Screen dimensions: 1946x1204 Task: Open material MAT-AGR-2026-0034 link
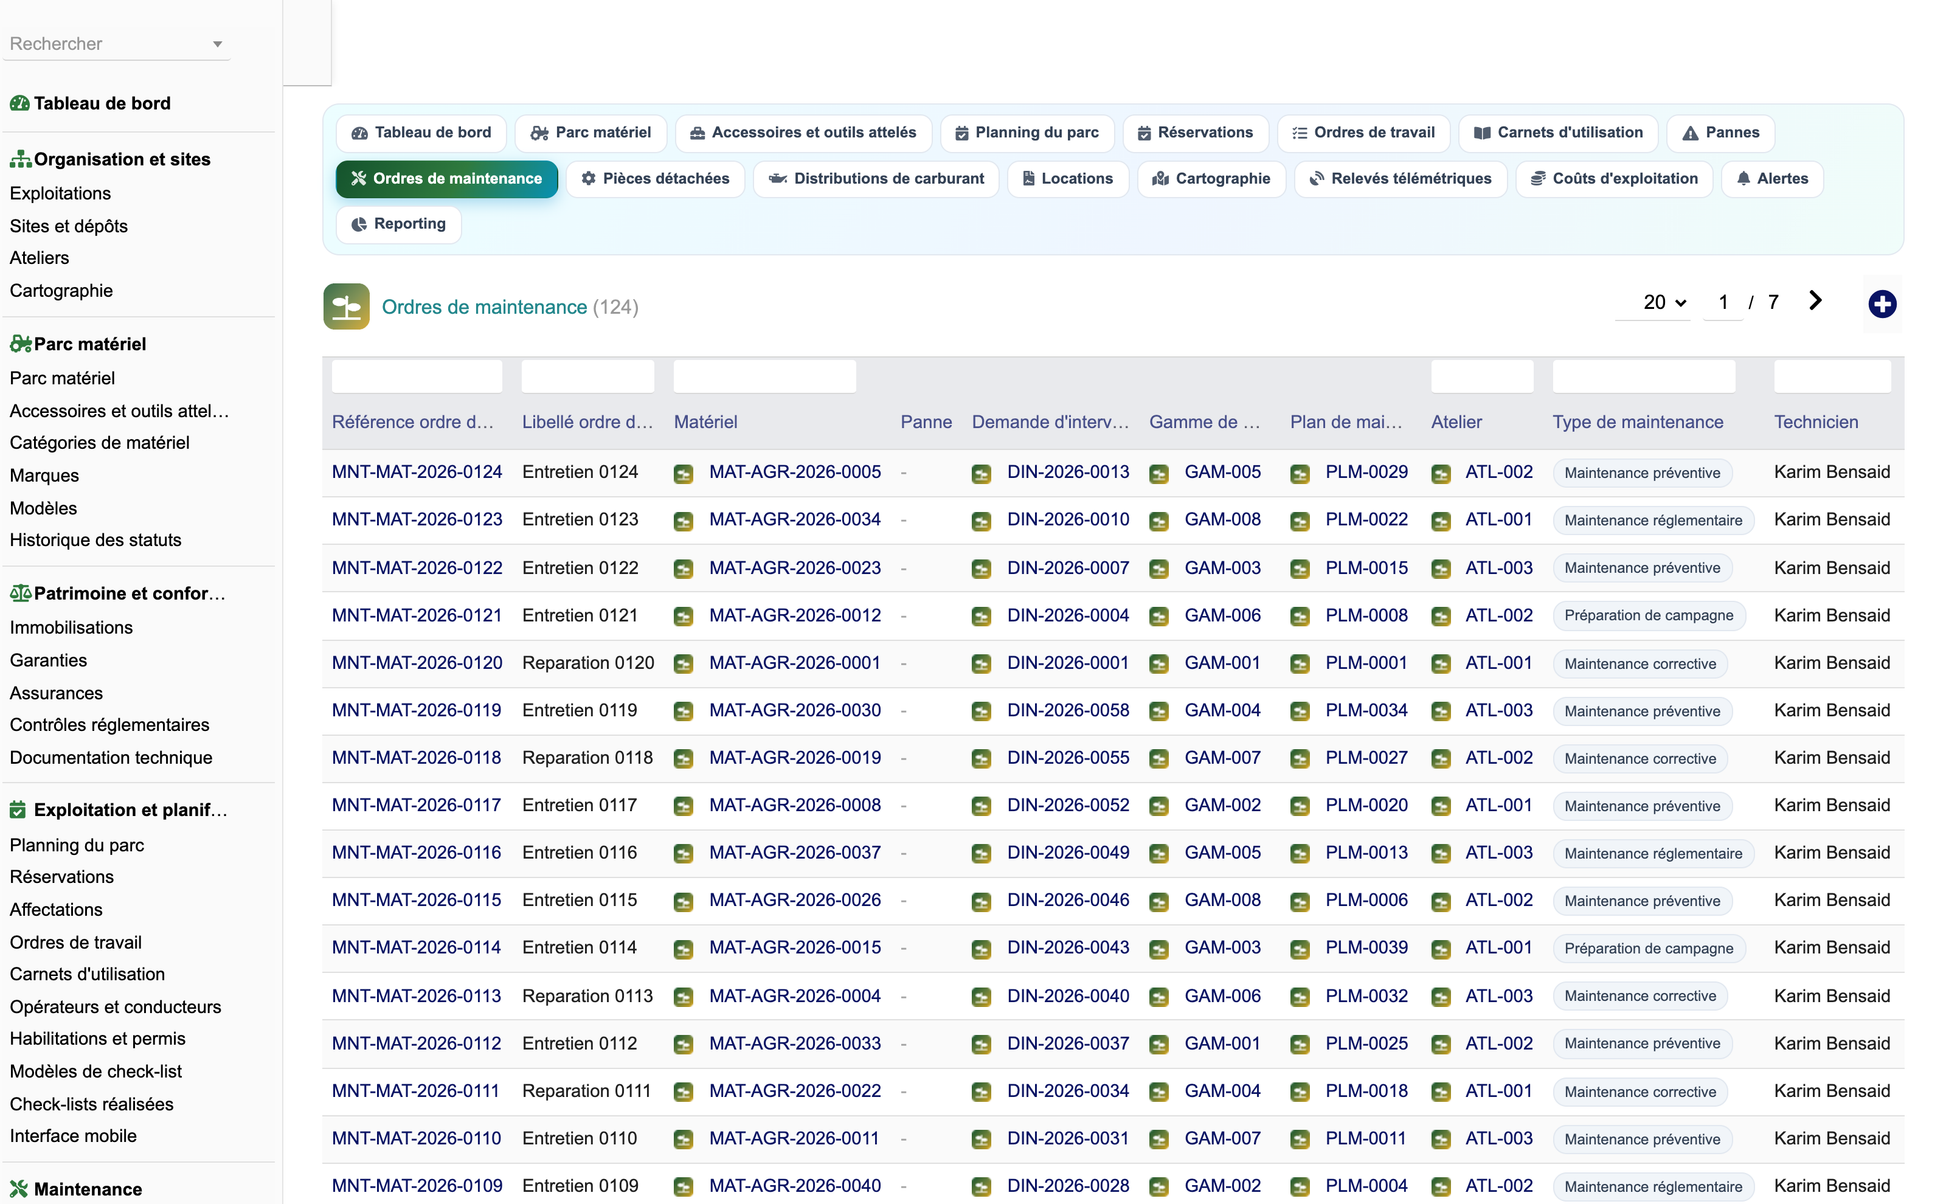click(795, 519)
